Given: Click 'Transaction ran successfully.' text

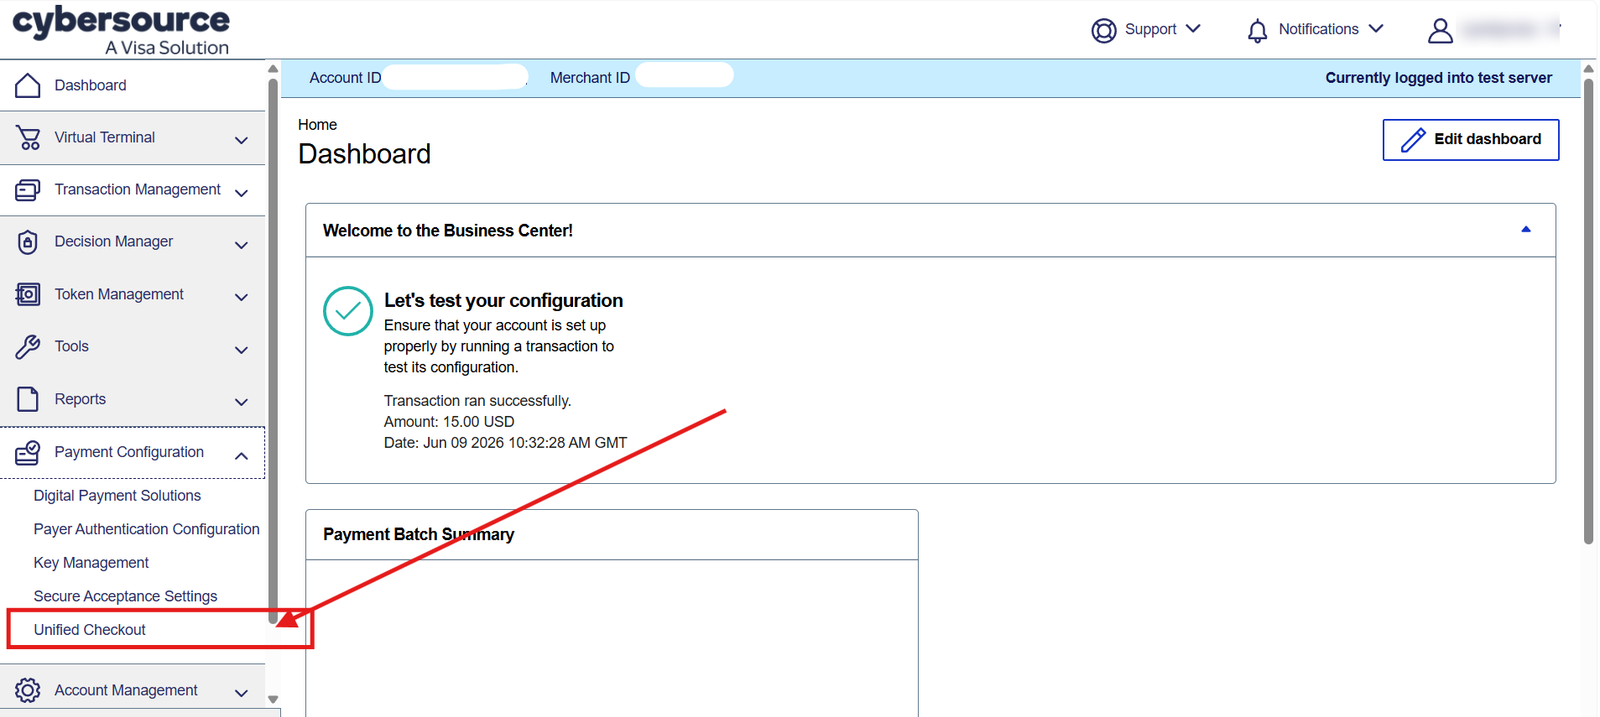Looking at the screenshot, I should [478, 401].
